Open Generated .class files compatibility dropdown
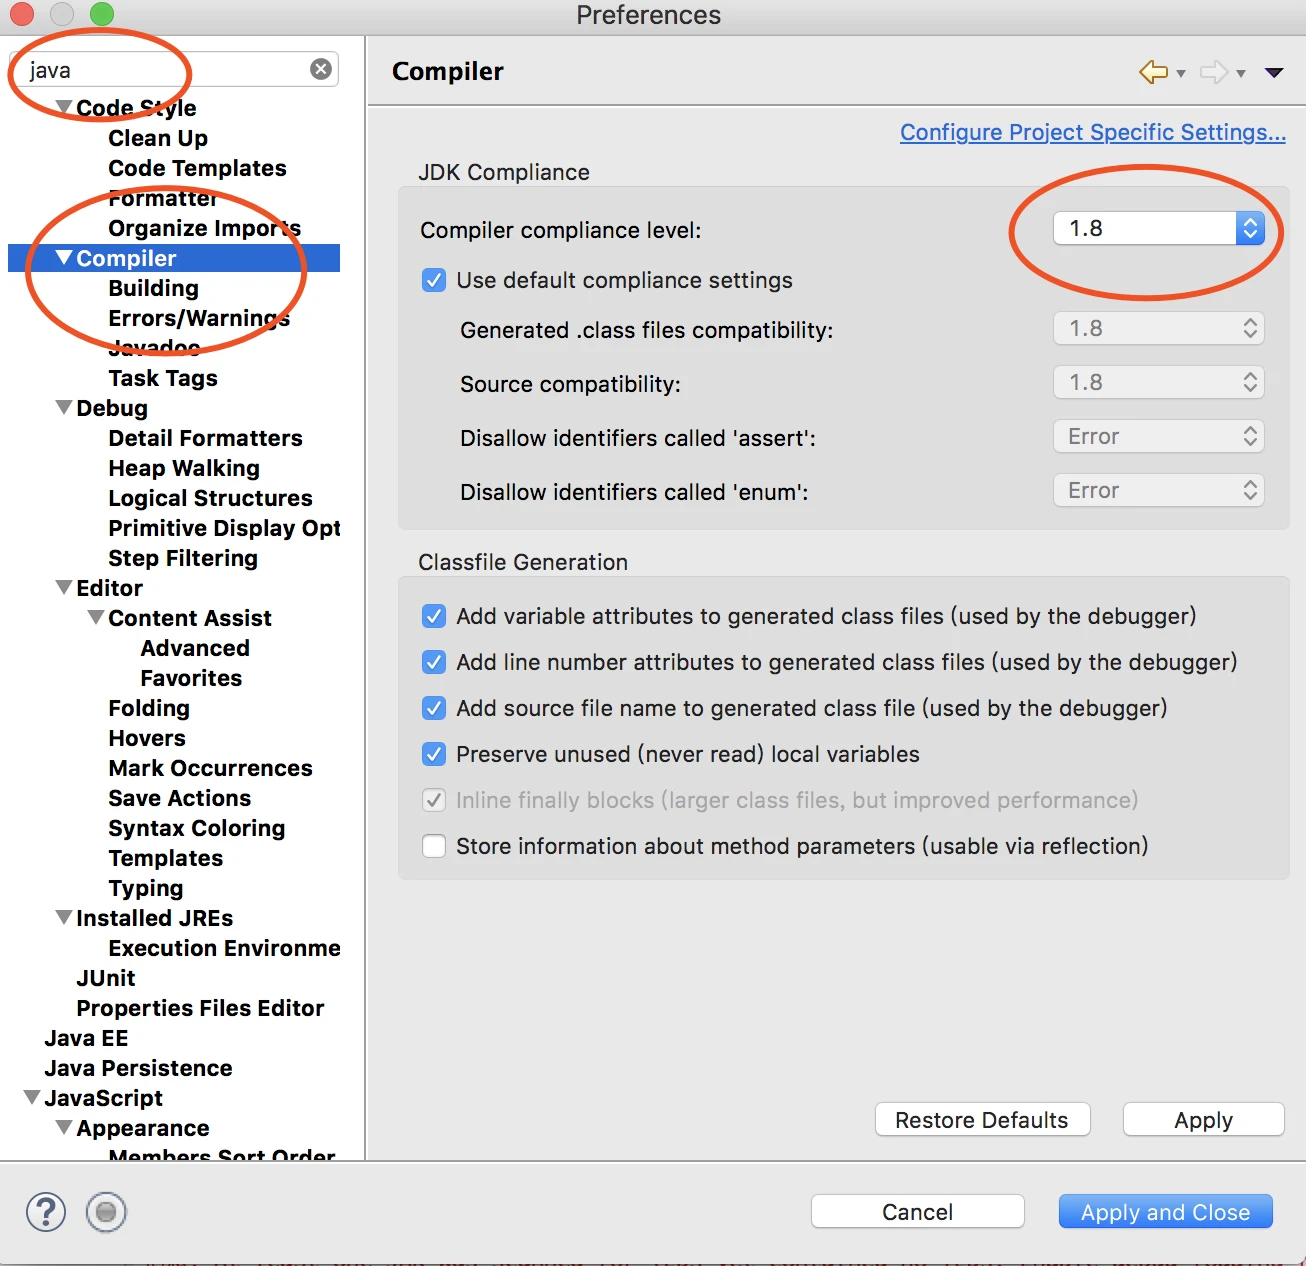Image resolution: width=1306 pixels, height=1266 pixels. [x=1159, y=328]
